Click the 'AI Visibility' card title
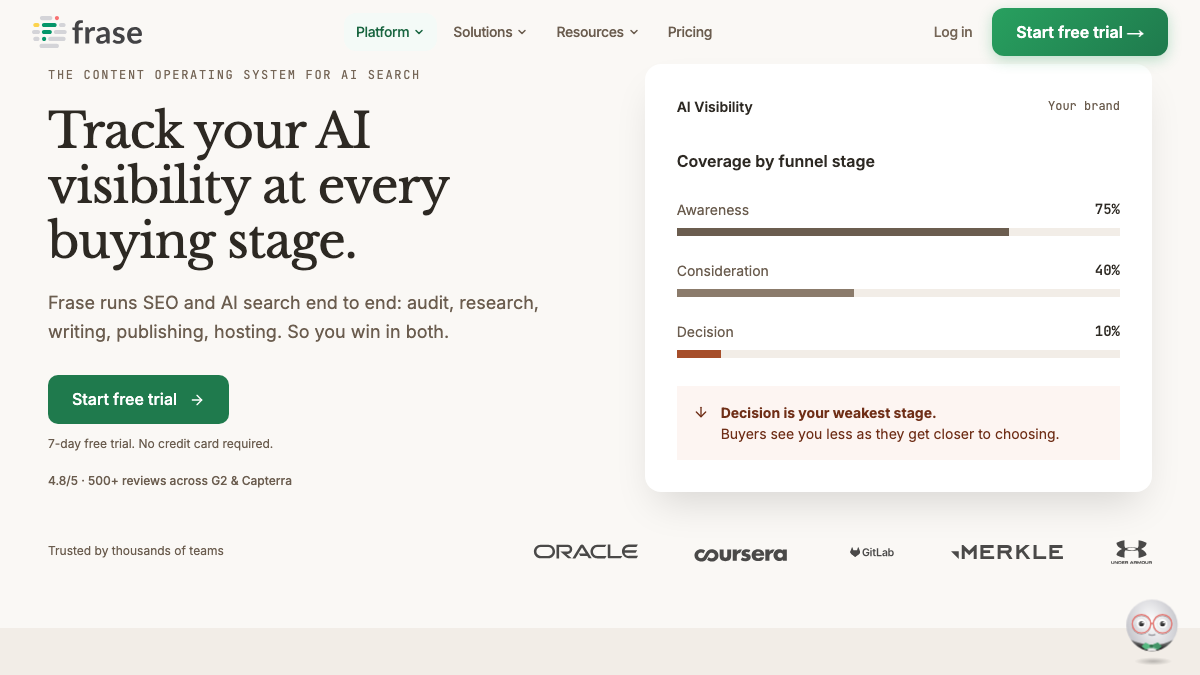The height and width of the screenshot is (675, 1200). [714, 107]
